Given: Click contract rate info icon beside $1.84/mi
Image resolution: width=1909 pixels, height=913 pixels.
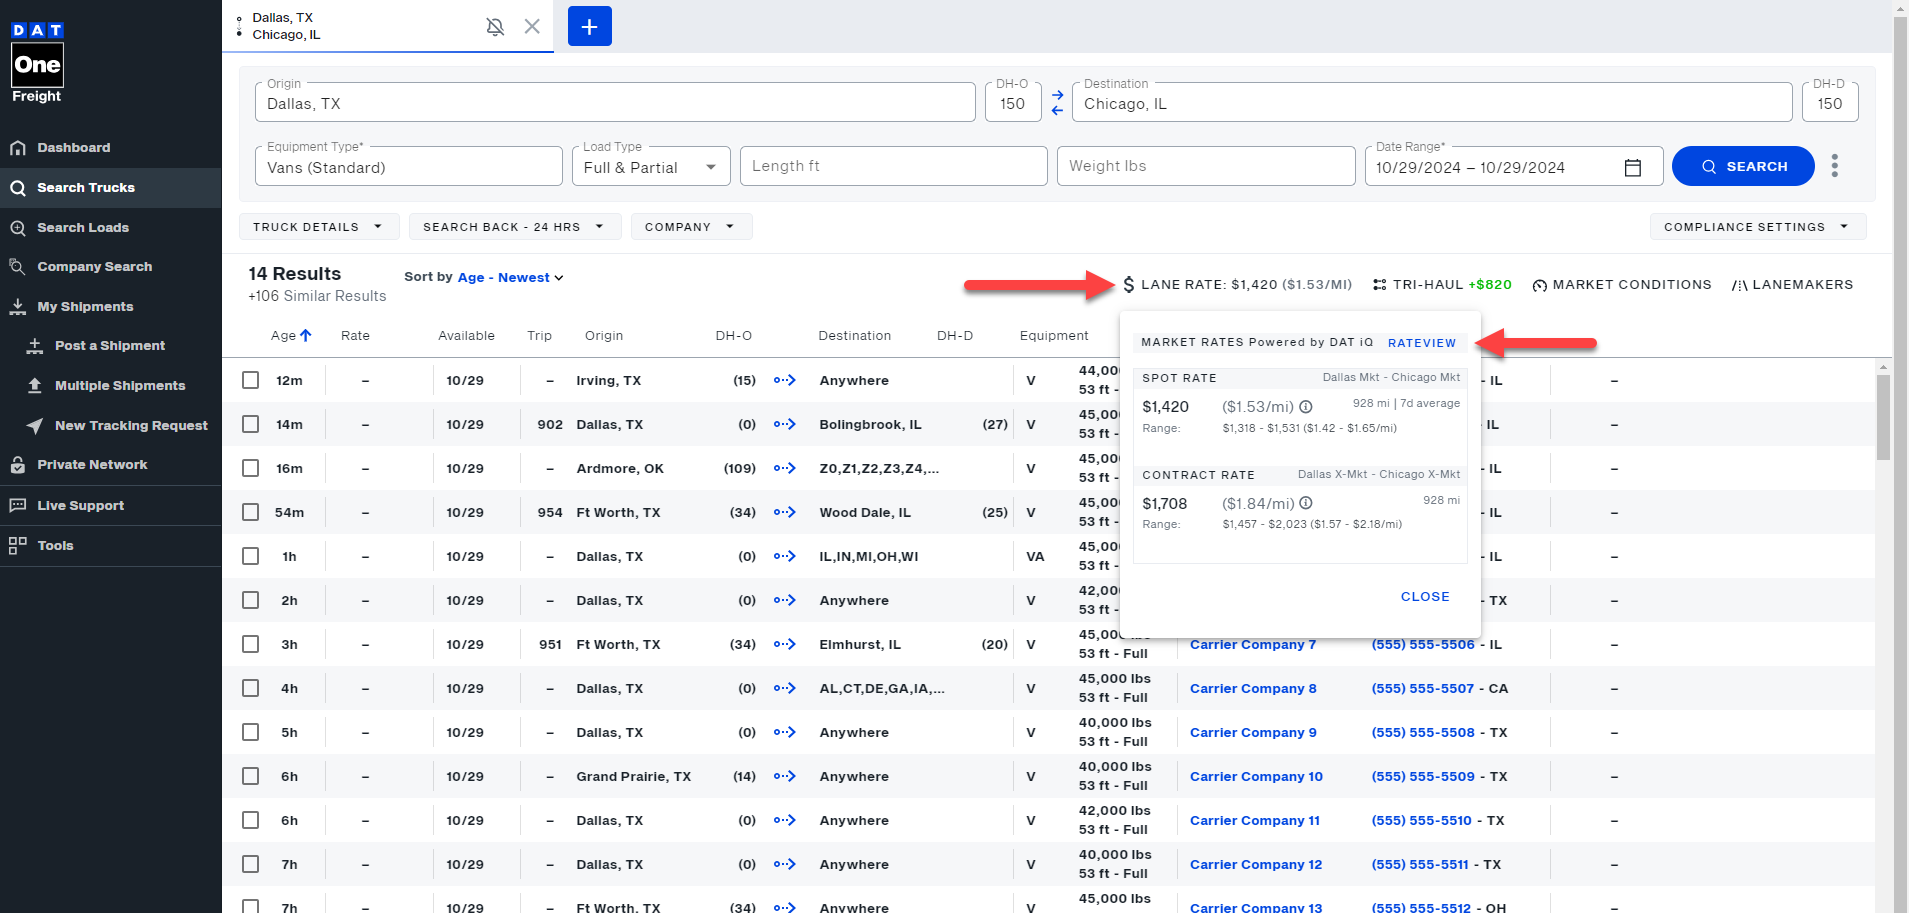Looking at the screenshot, I should [1306, 503].
